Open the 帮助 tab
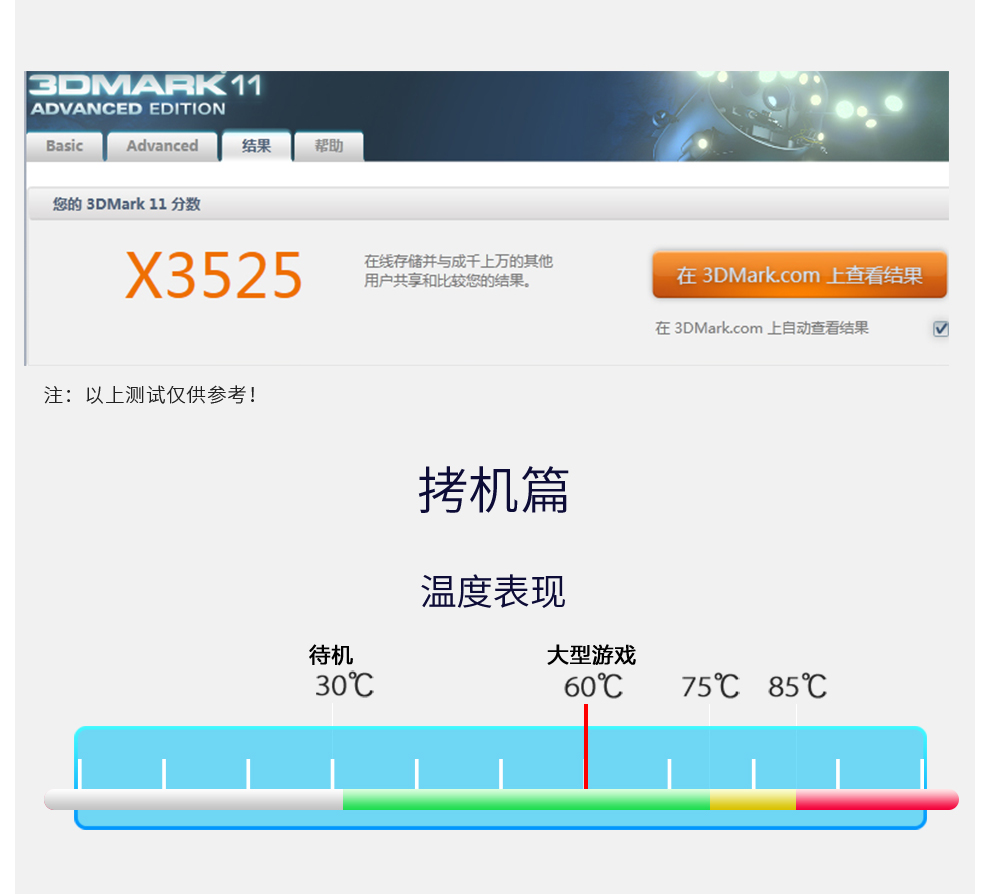This screenshot has width=990, height=894. pos(329,146)
